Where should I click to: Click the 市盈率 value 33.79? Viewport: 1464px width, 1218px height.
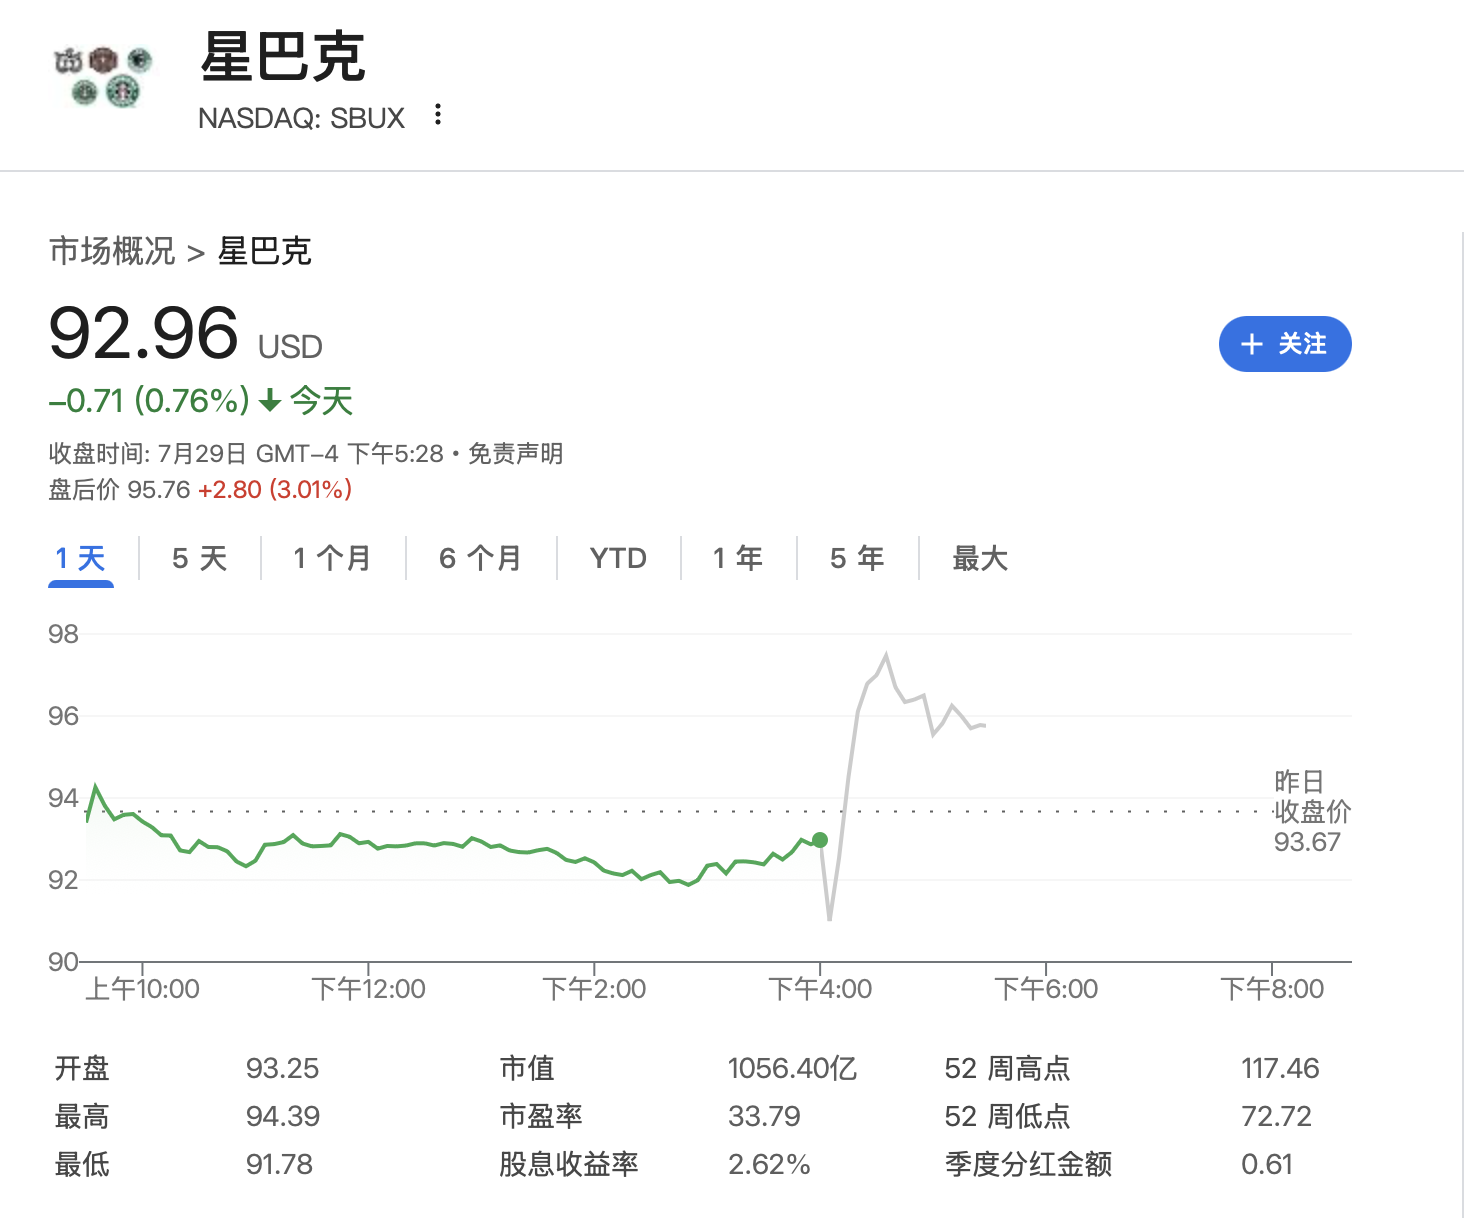tap(764, 1116)
